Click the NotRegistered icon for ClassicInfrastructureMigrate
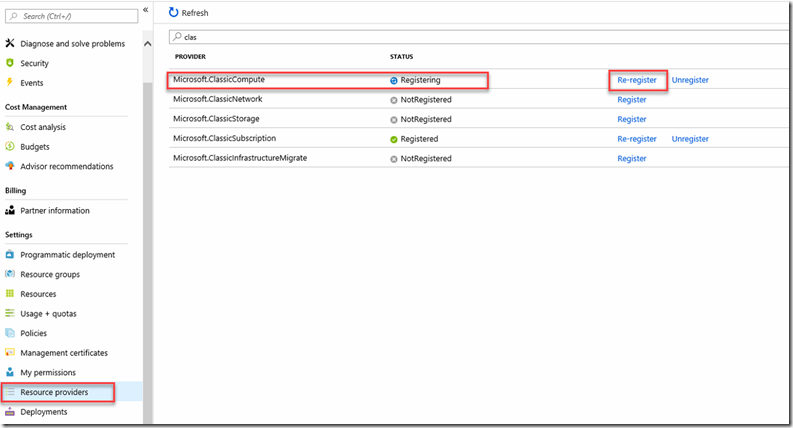 click(x=394, y=159)
